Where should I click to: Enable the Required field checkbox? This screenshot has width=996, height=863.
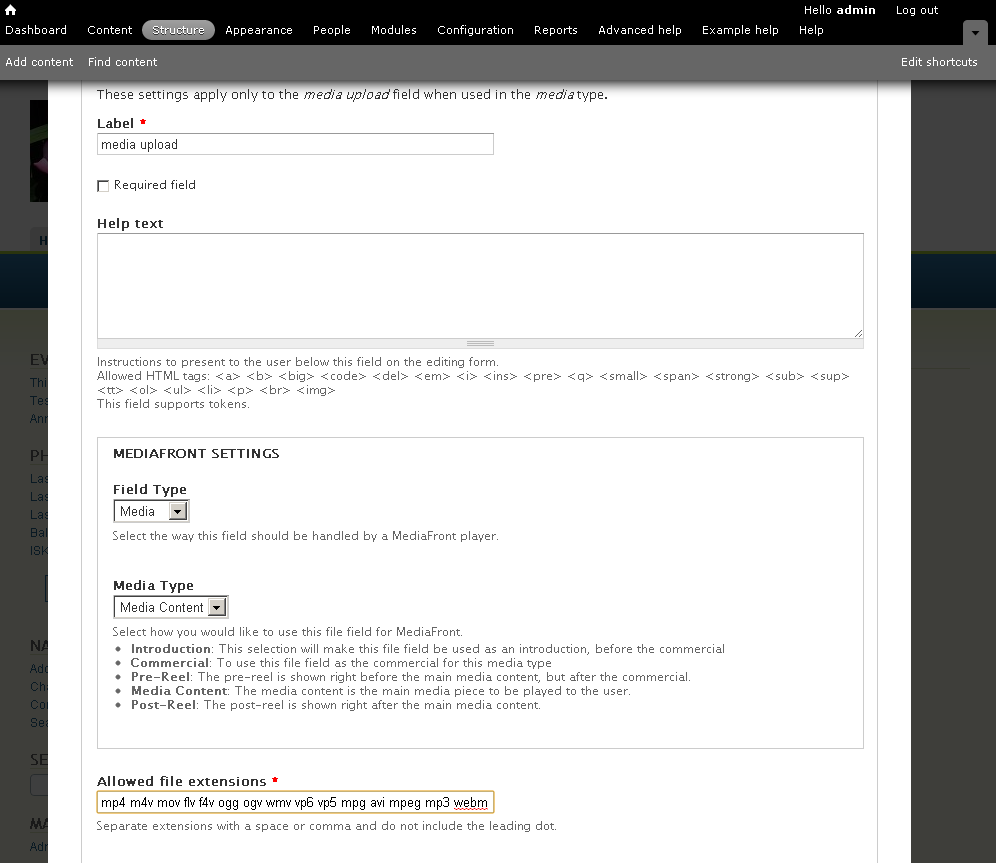[103, 185]
